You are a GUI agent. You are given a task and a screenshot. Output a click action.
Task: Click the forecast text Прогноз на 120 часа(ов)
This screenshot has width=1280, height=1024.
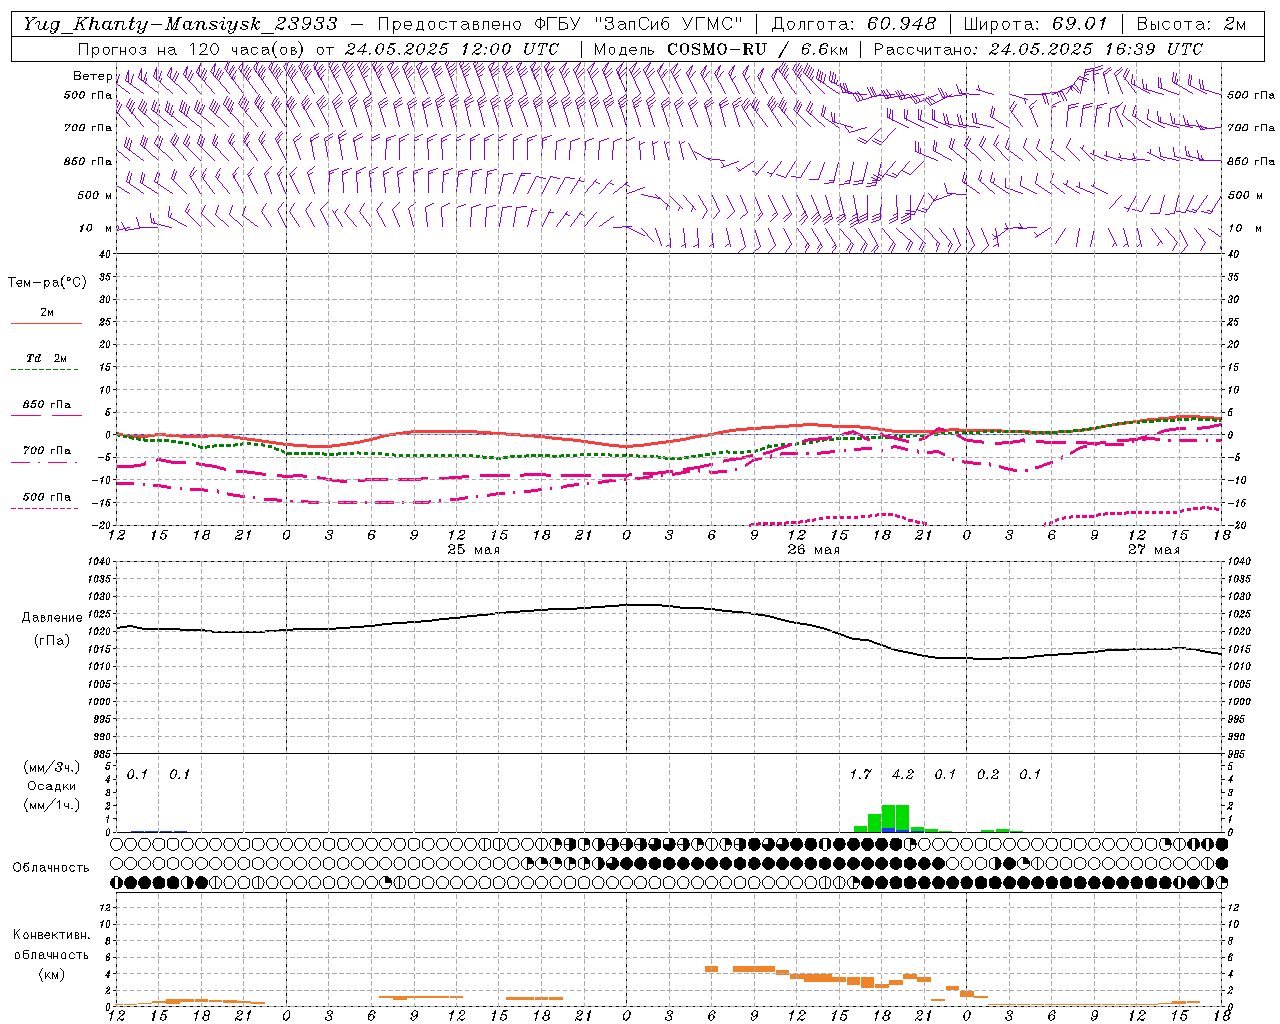pyautogui.click(x=192, y=49)
